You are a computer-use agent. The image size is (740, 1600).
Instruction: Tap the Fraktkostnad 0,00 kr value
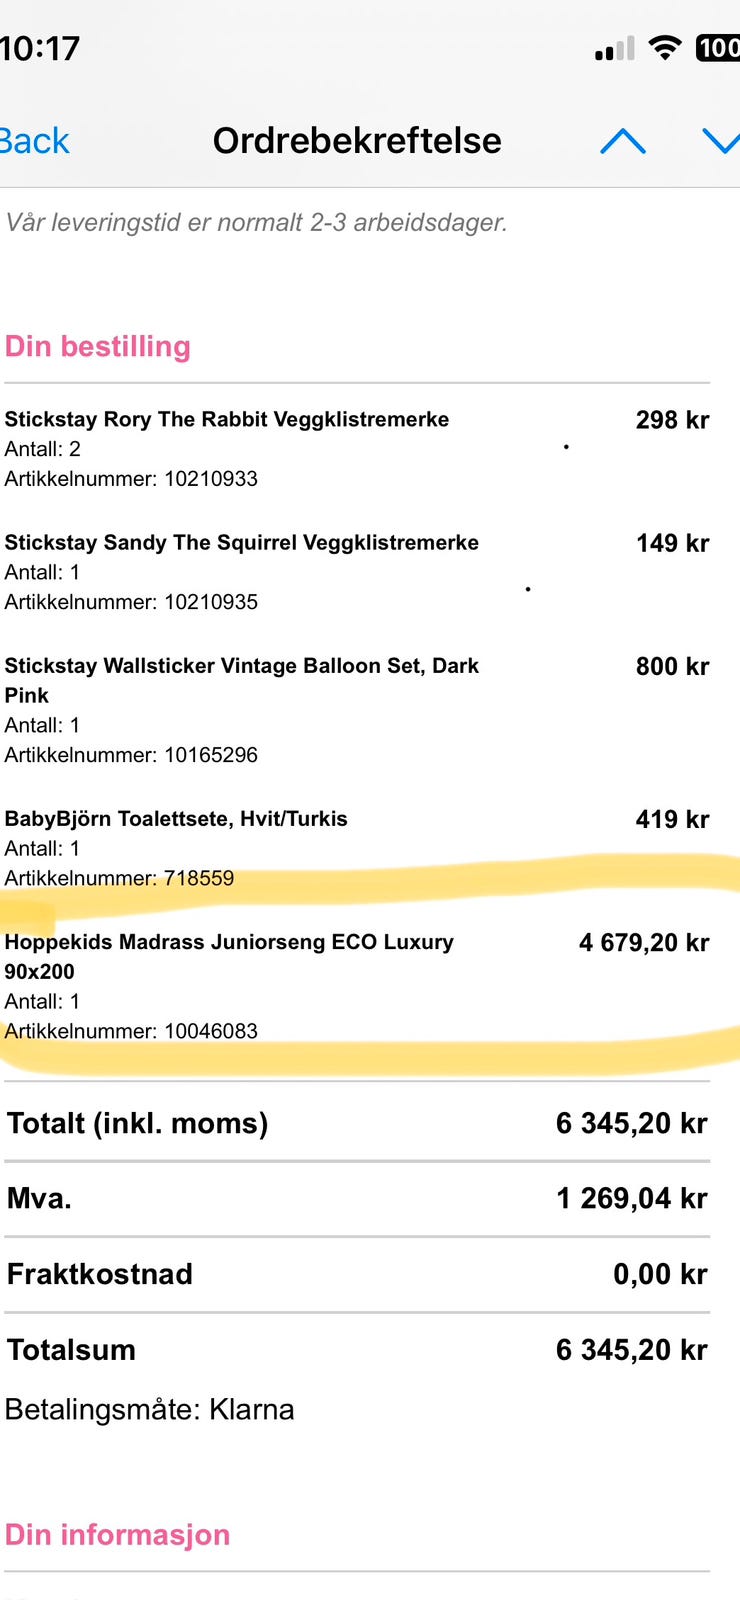pos(659,1274)
